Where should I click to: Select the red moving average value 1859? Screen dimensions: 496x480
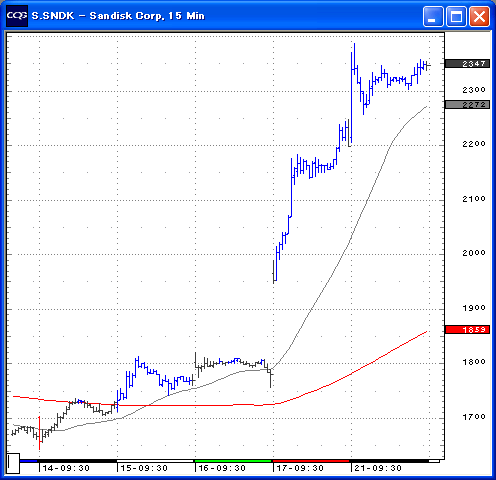tap(467, 330)
